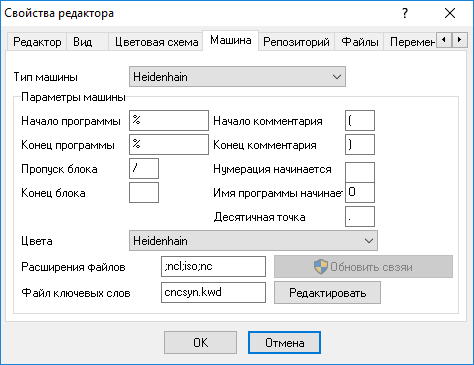Screen dimensions: 474x365
Task: Click the Расширения файлов label
Action: point(73,267)
